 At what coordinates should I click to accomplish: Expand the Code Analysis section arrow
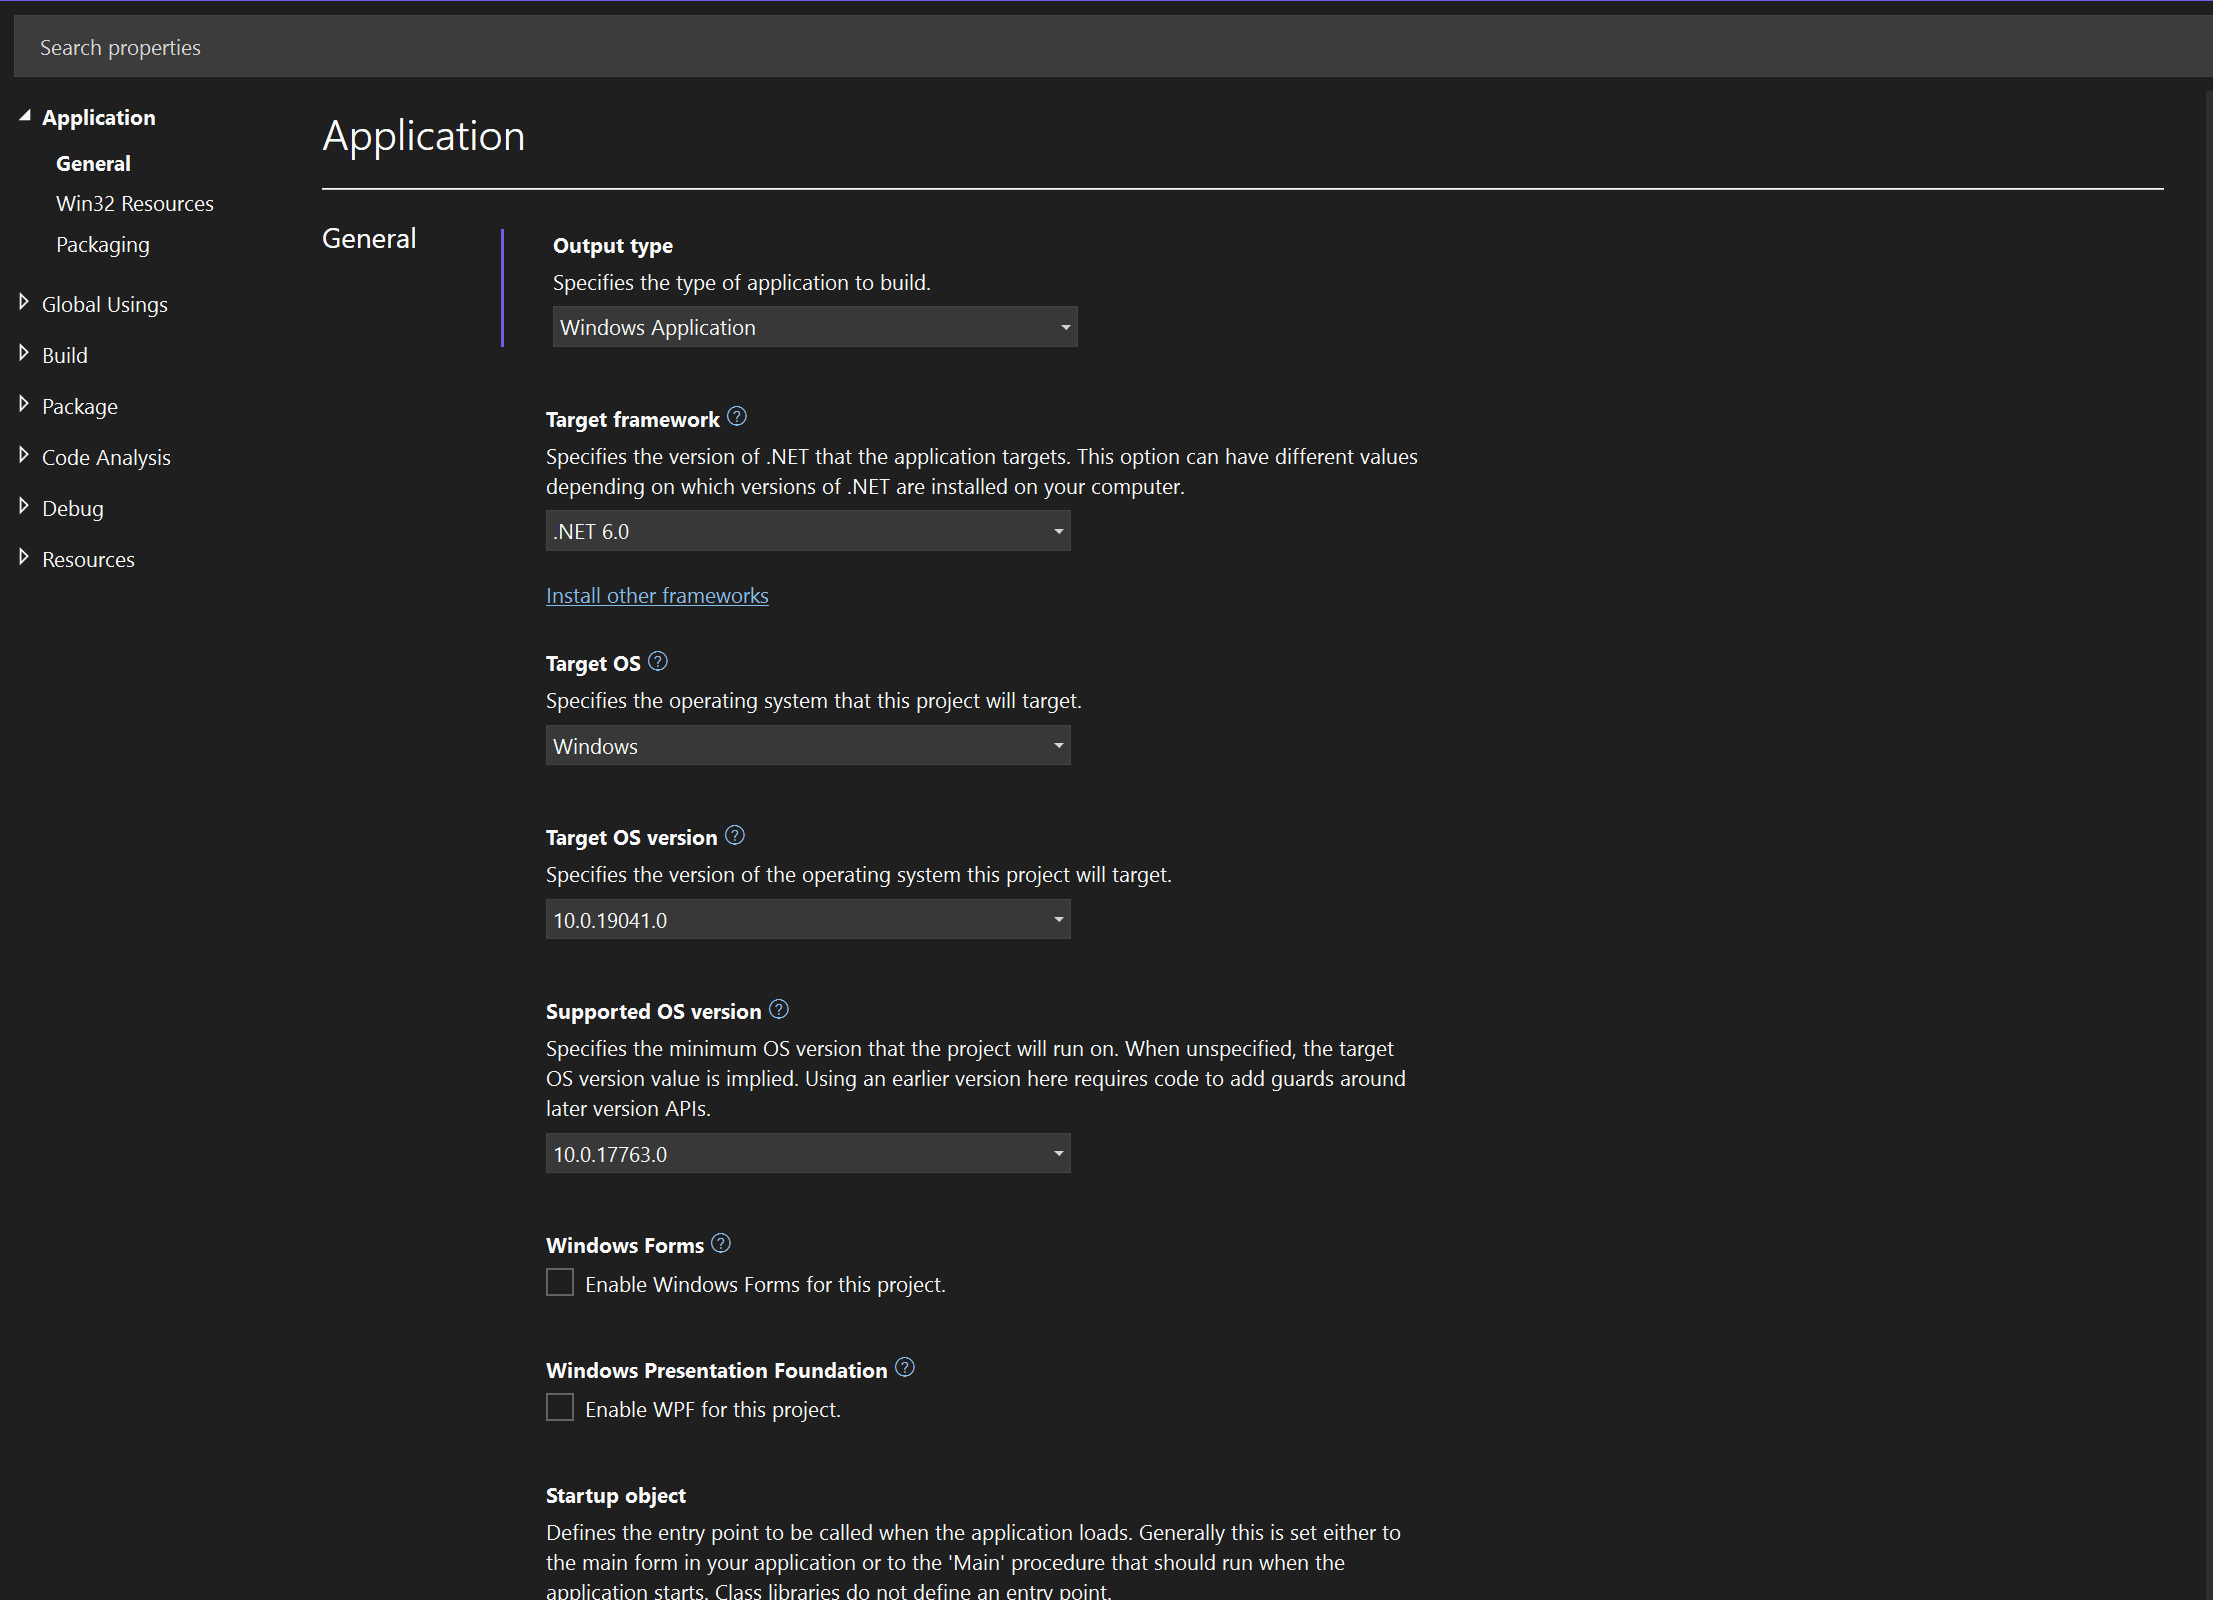click(24, 455)
